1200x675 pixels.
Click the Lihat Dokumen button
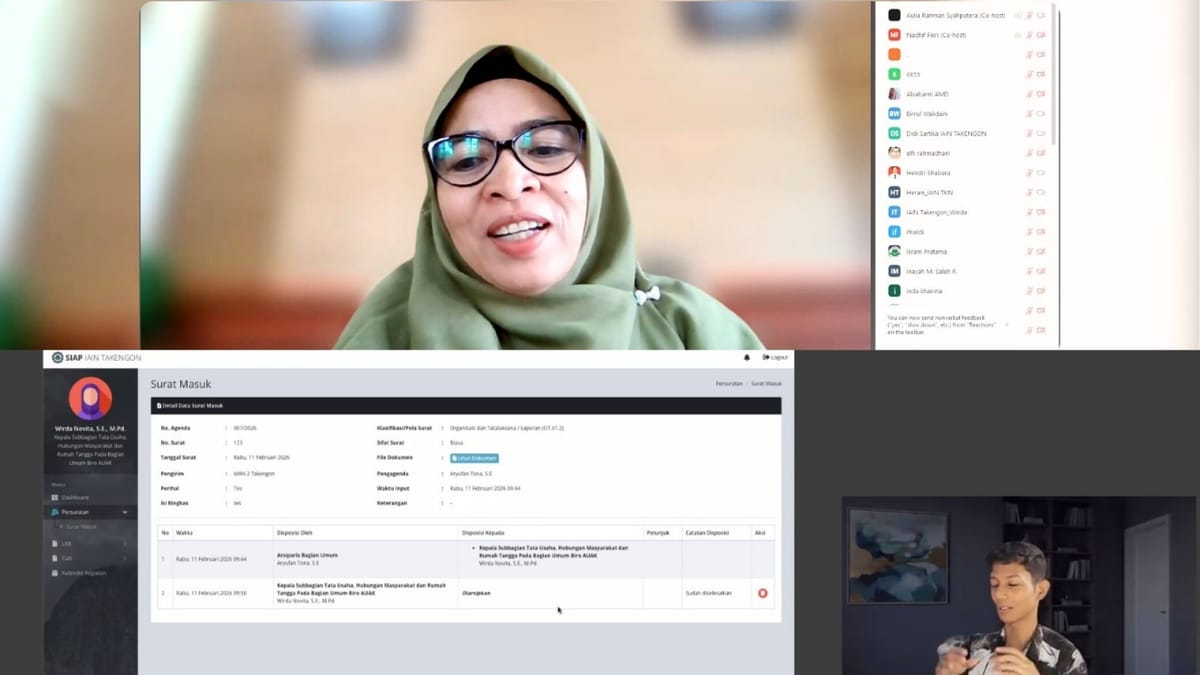tap(474, 458)
